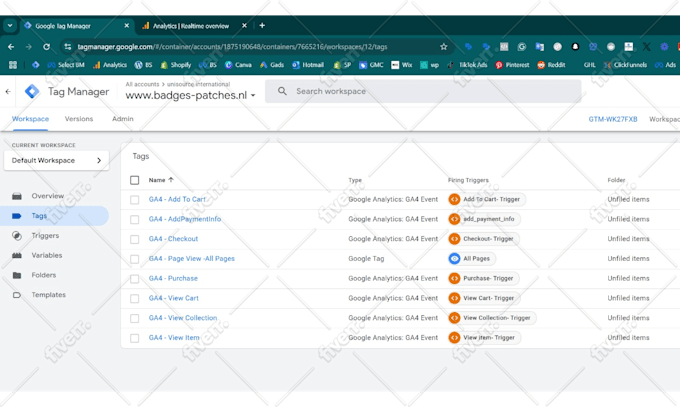Sort tags by the Name column

tap(161, 180)
